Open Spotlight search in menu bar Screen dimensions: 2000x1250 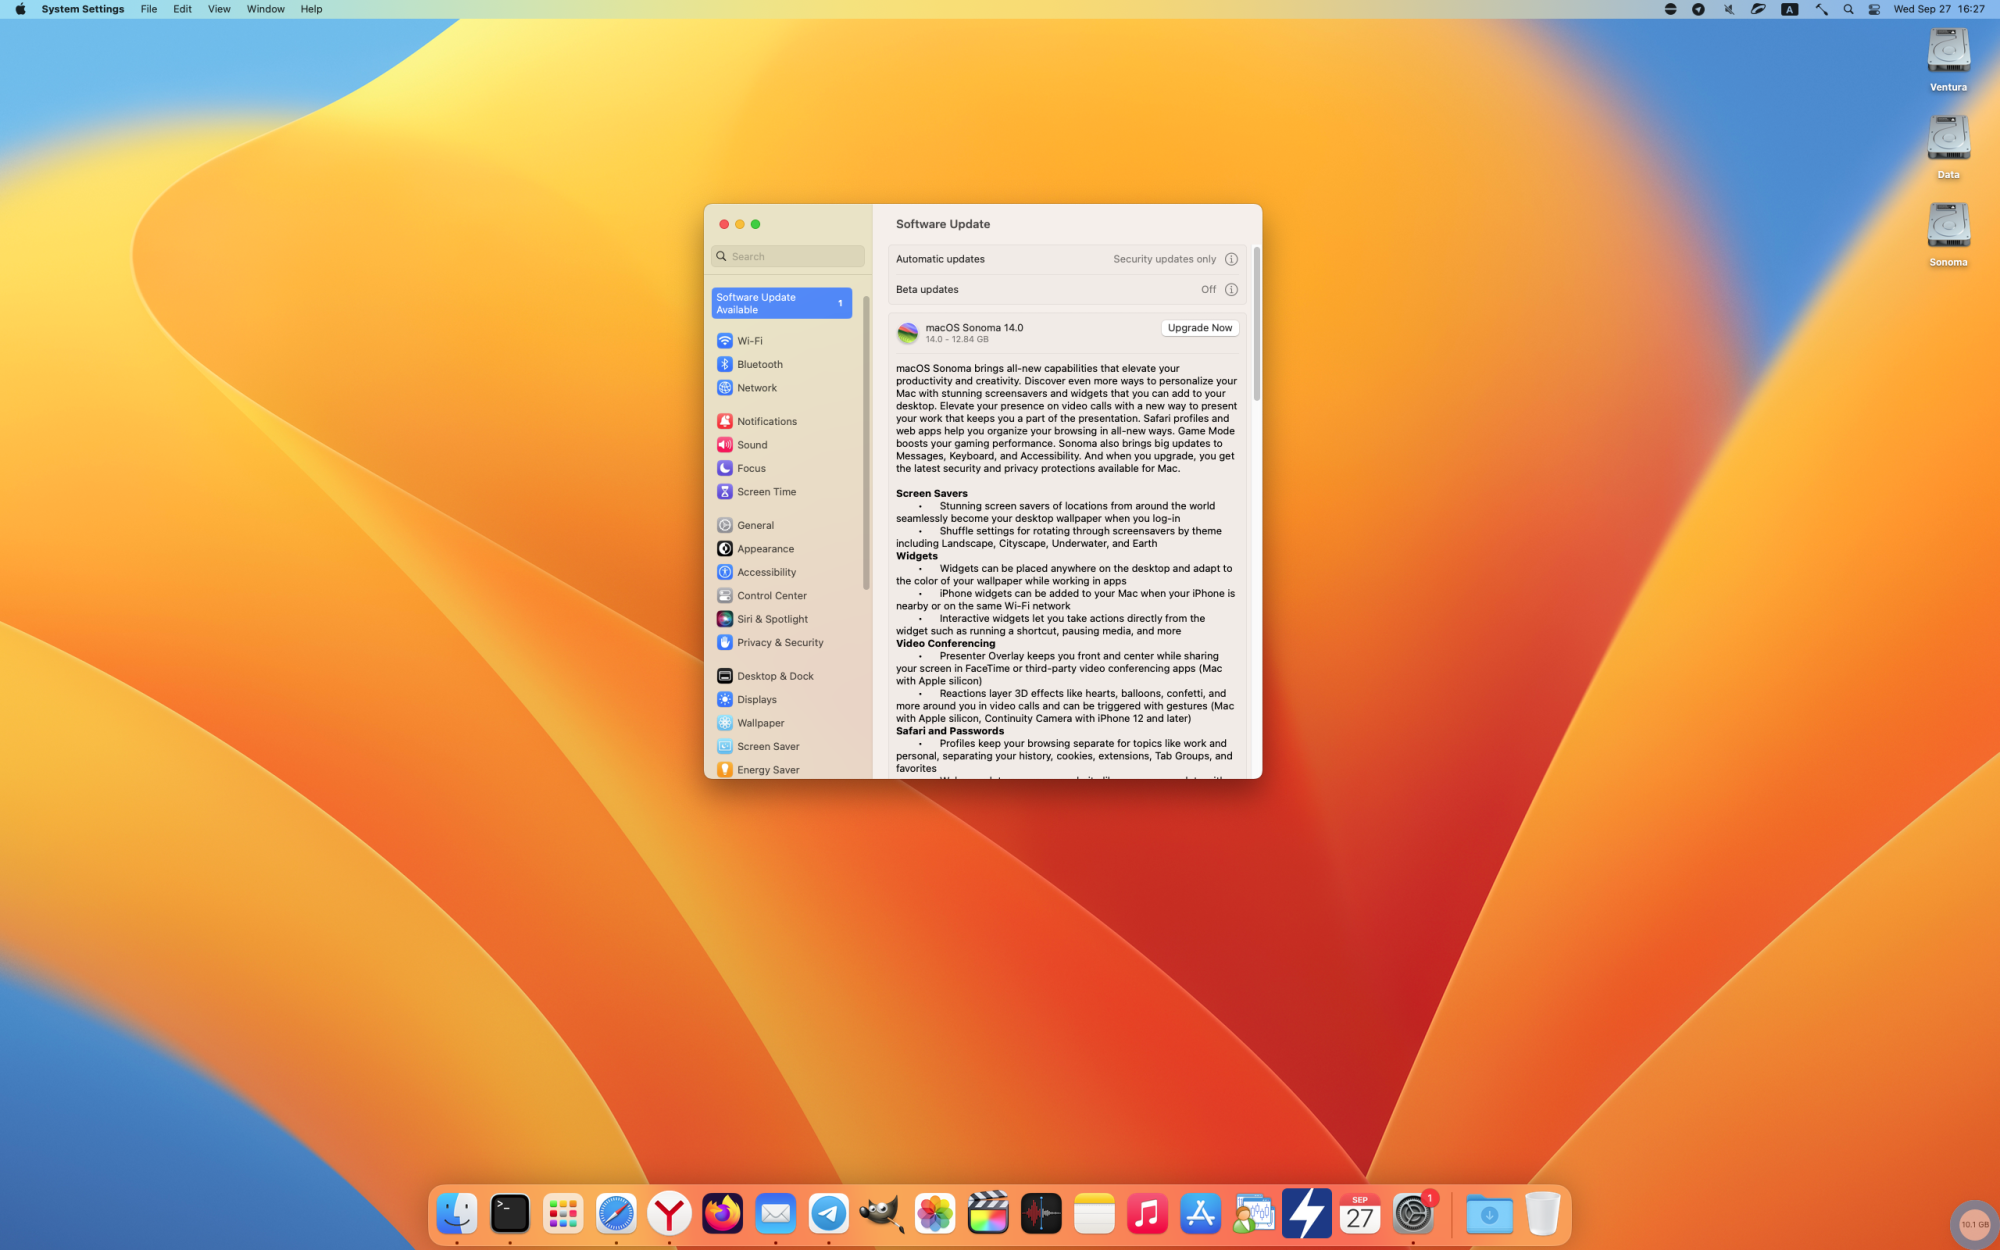1848,9
